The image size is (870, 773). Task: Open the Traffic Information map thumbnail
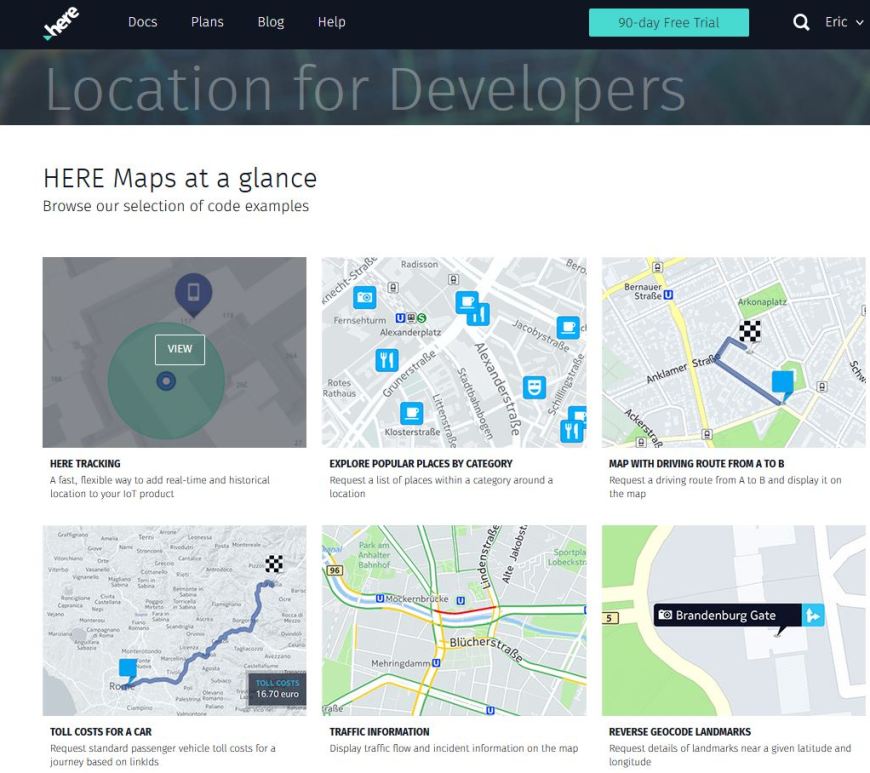tap(454, 620)
